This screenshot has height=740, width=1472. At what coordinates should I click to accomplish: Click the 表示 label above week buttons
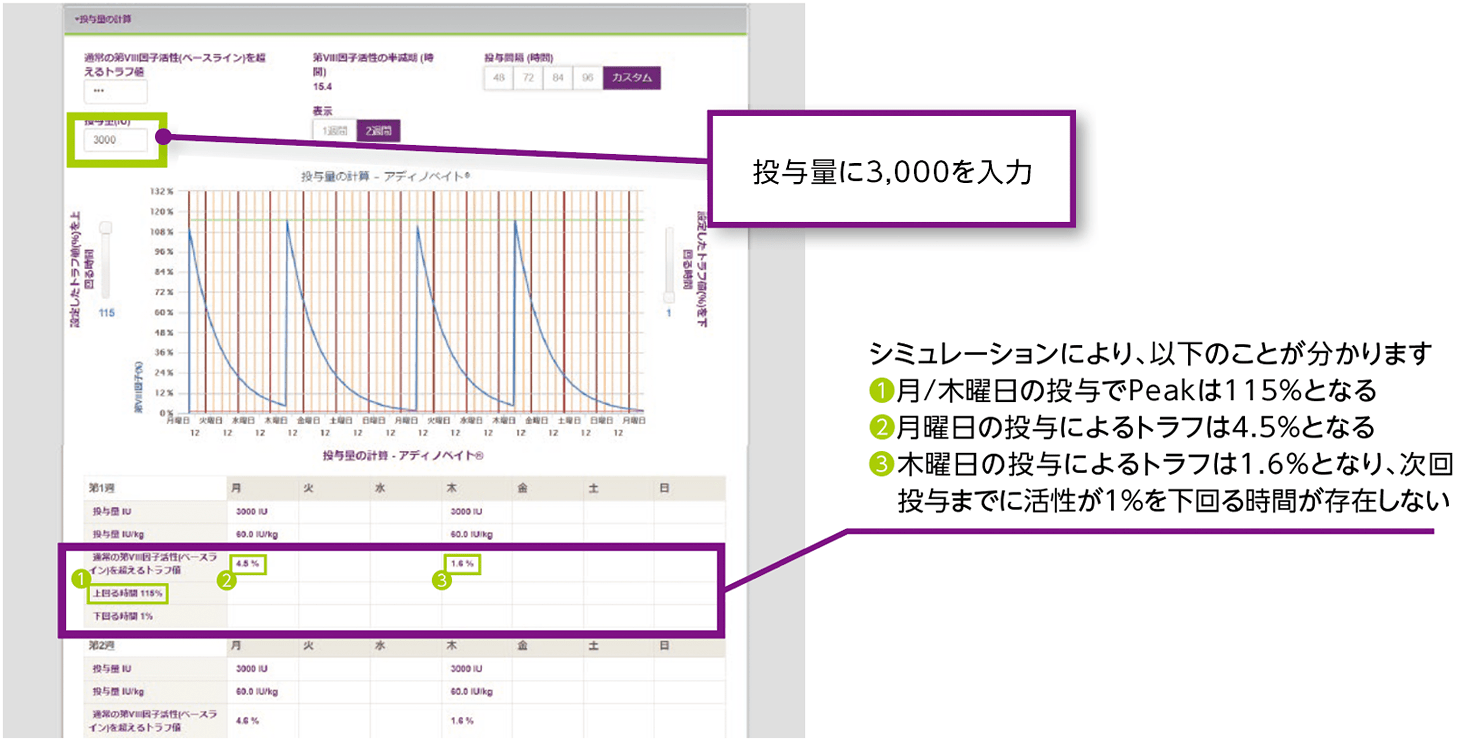[322, 111]
